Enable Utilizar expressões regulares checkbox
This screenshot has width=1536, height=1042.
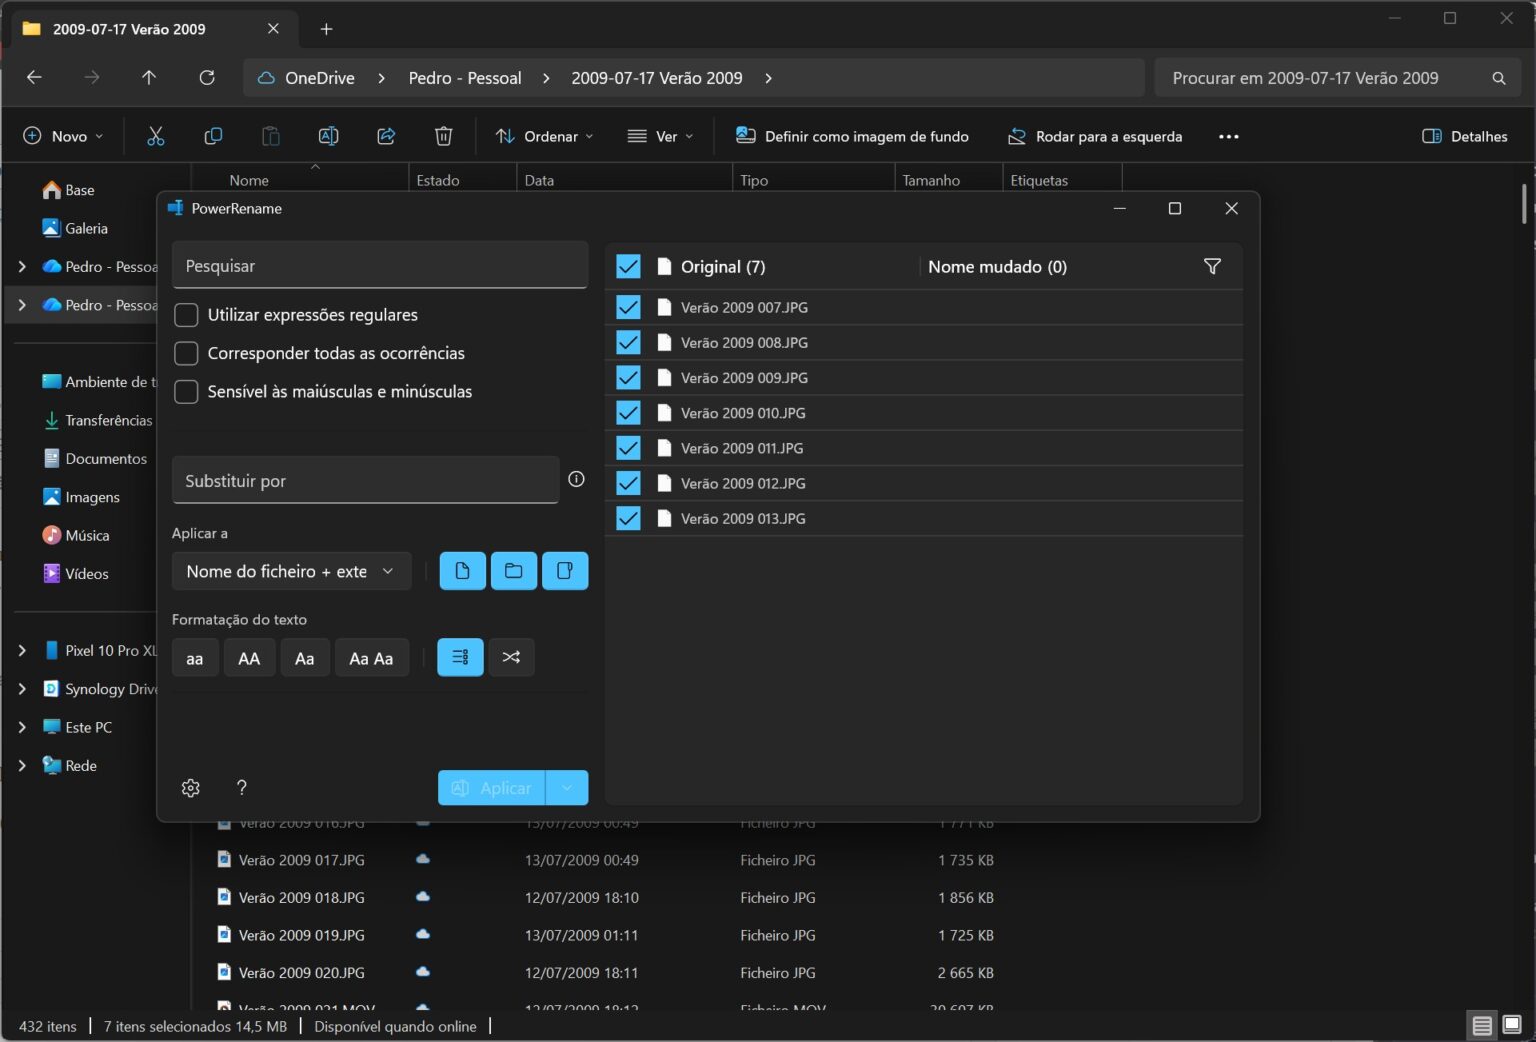(x=186, y=315)
